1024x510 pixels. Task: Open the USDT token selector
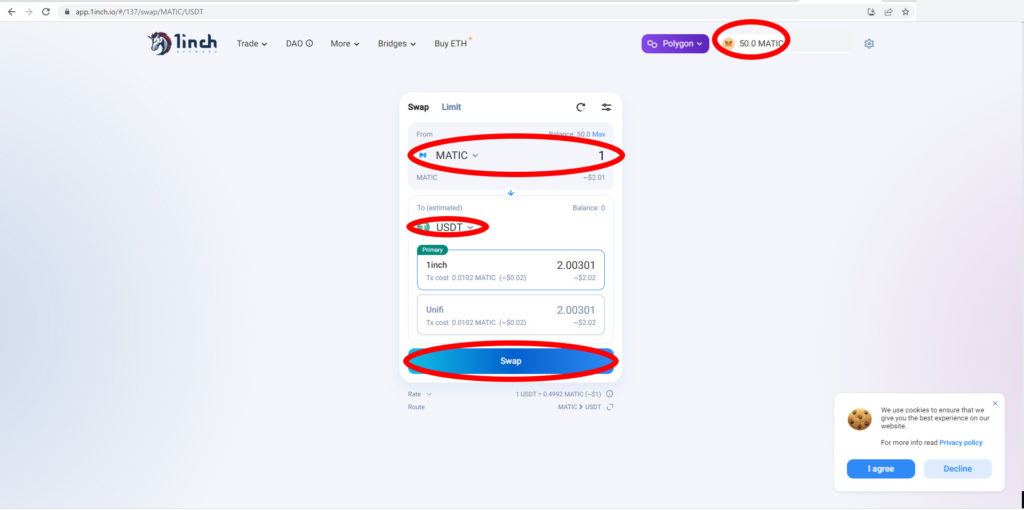(447, 227)
